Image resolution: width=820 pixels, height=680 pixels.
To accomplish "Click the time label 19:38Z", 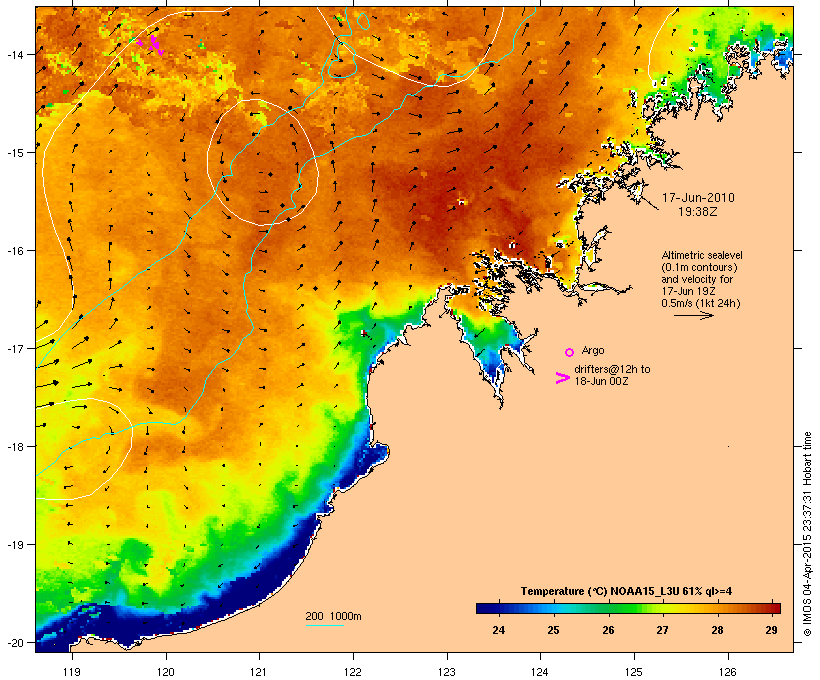I will pyautogui.click(x=698, y=212).
